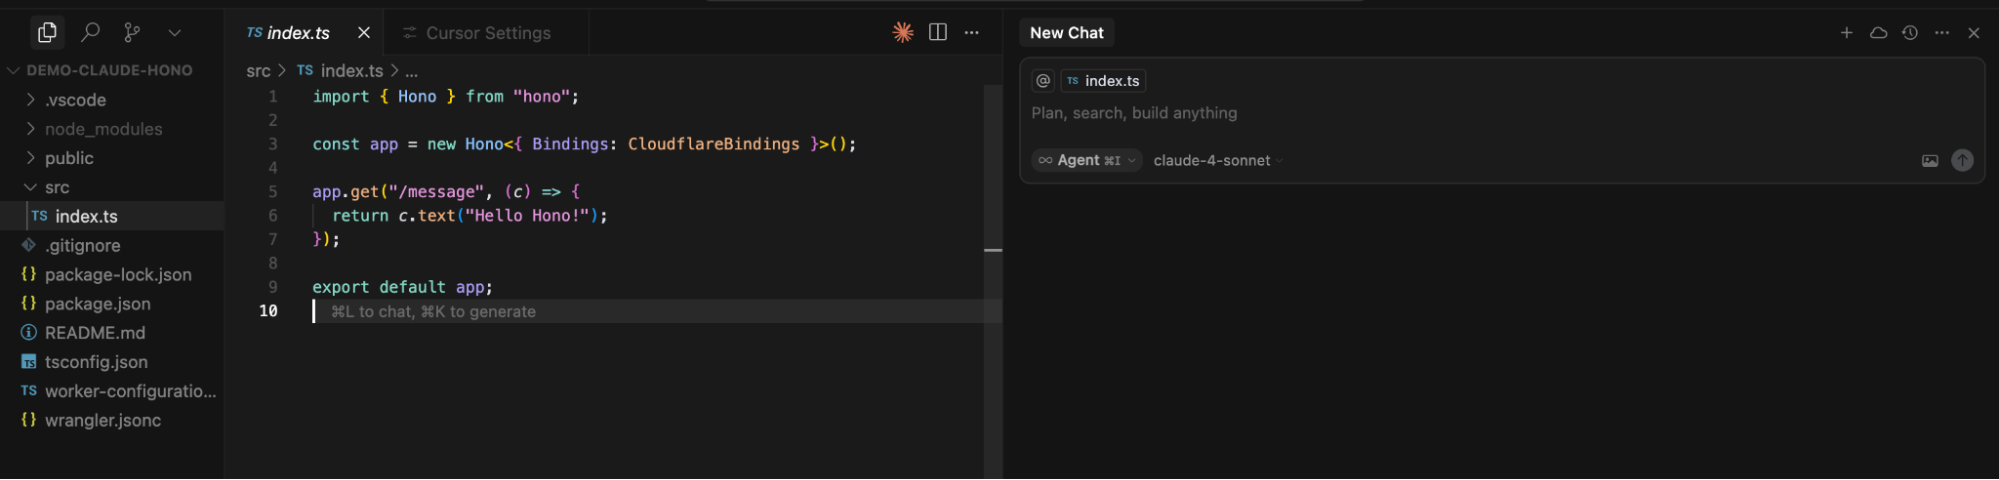Toggle the split editor layout icon
This screenshot has height=480, width=1999.
click(937, 33)
